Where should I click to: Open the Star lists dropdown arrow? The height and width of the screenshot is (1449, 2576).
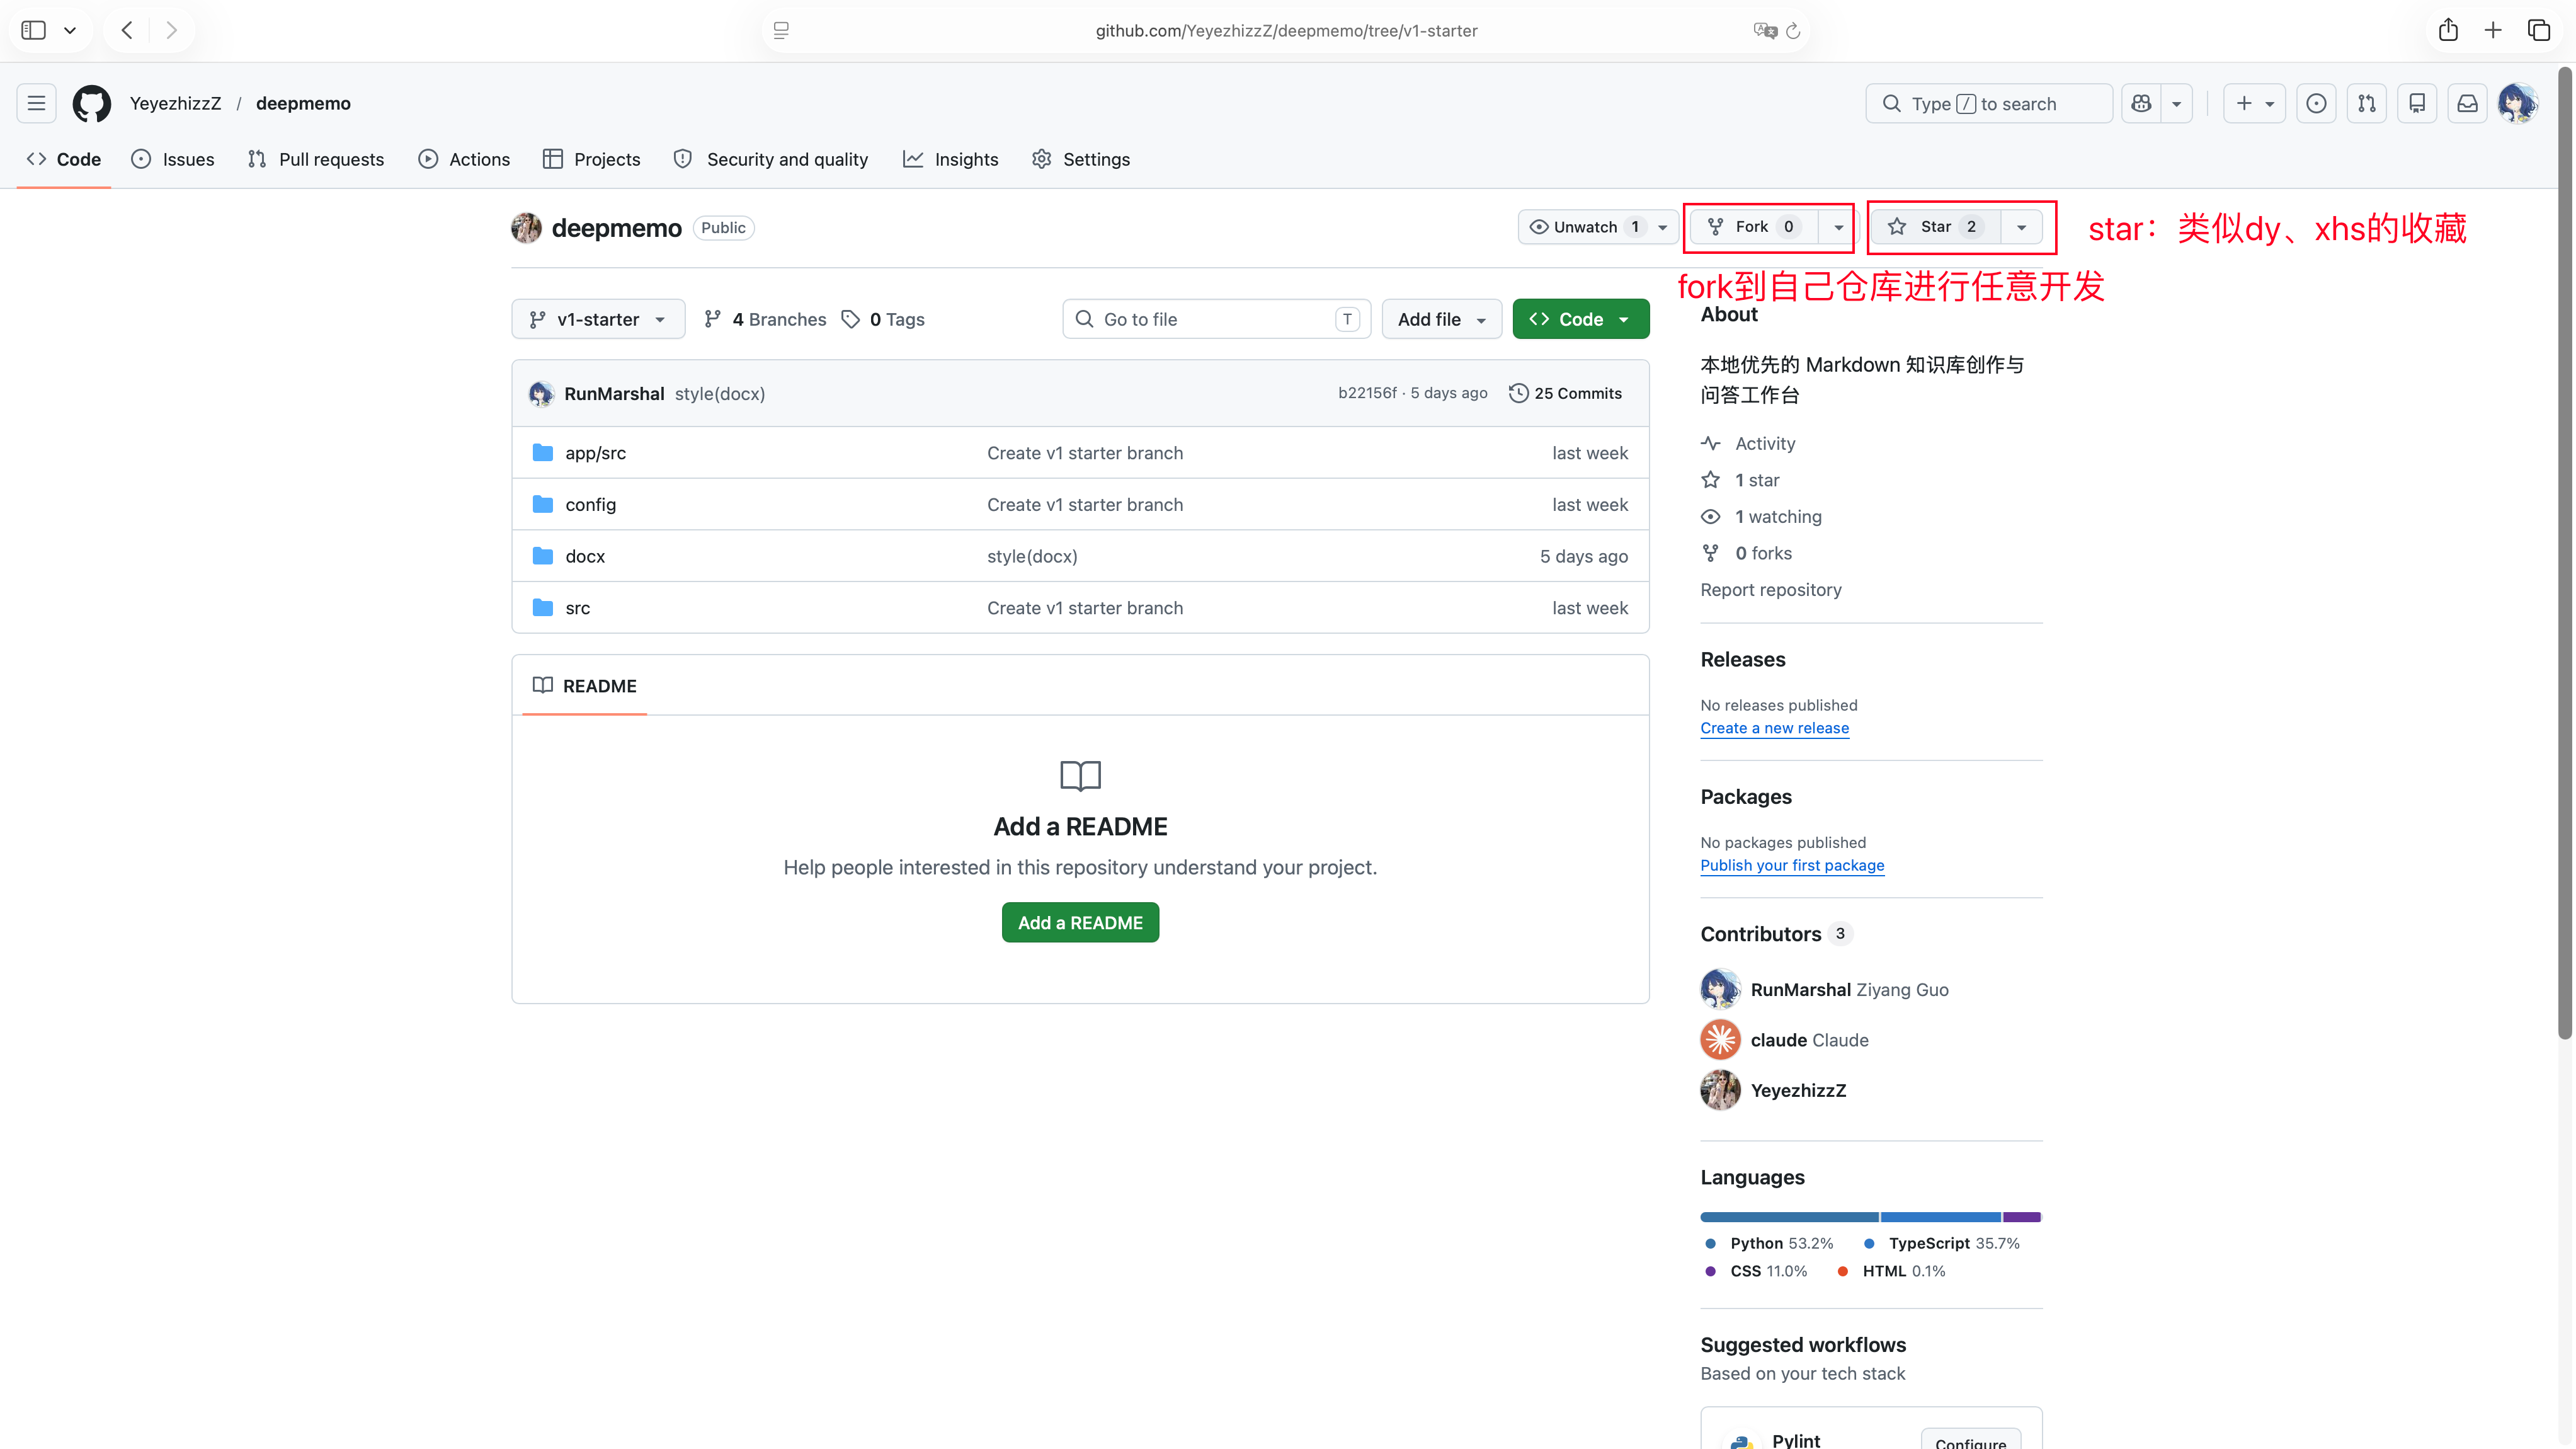point(2021,227)
